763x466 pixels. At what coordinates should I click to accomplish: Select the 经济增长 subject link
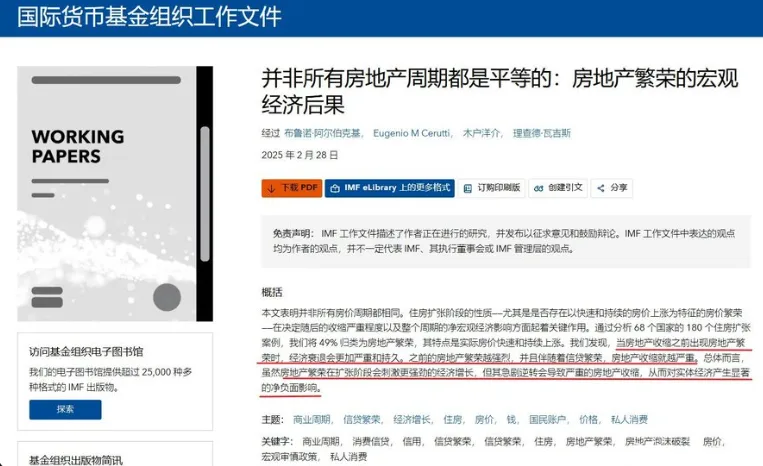point(412,419)
